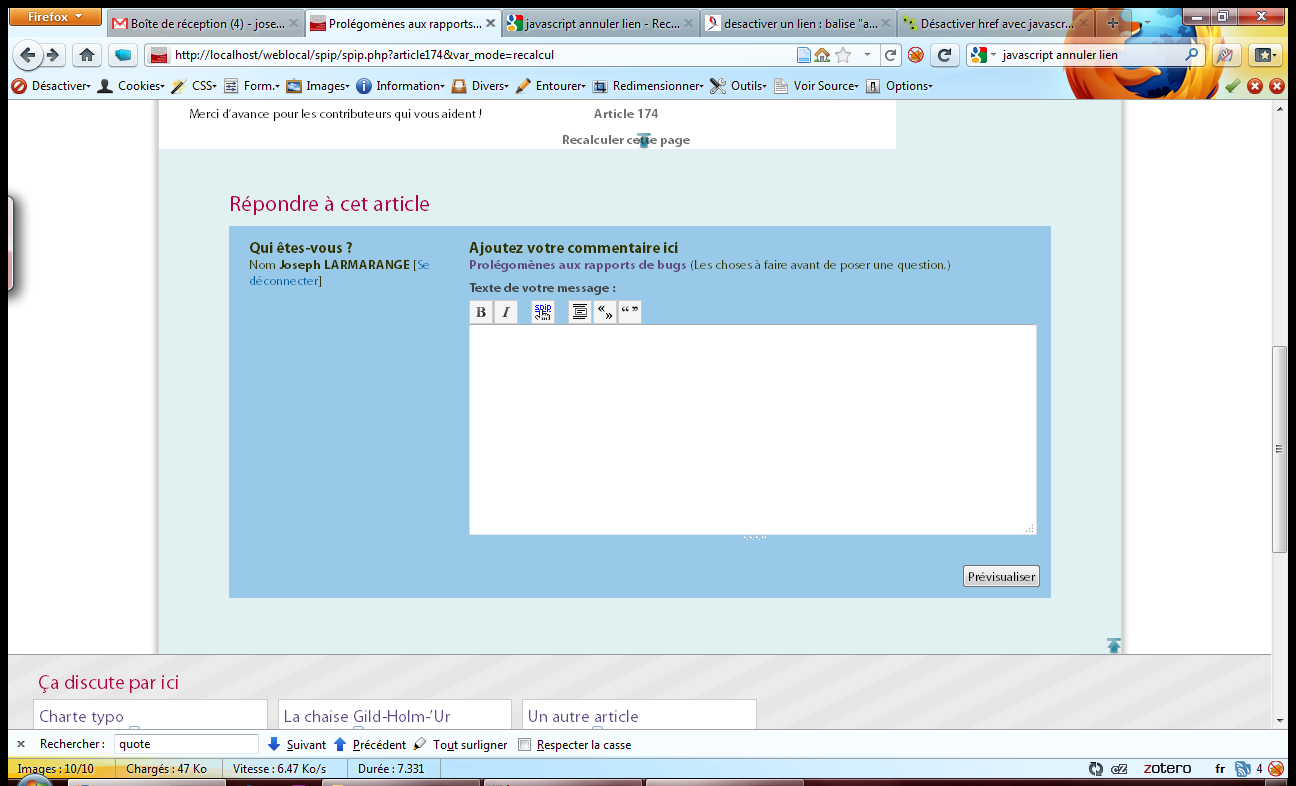1296x786 pixels.
Task: Open Un autre article link
Action: pyautogui.click(x=583, y=716)
